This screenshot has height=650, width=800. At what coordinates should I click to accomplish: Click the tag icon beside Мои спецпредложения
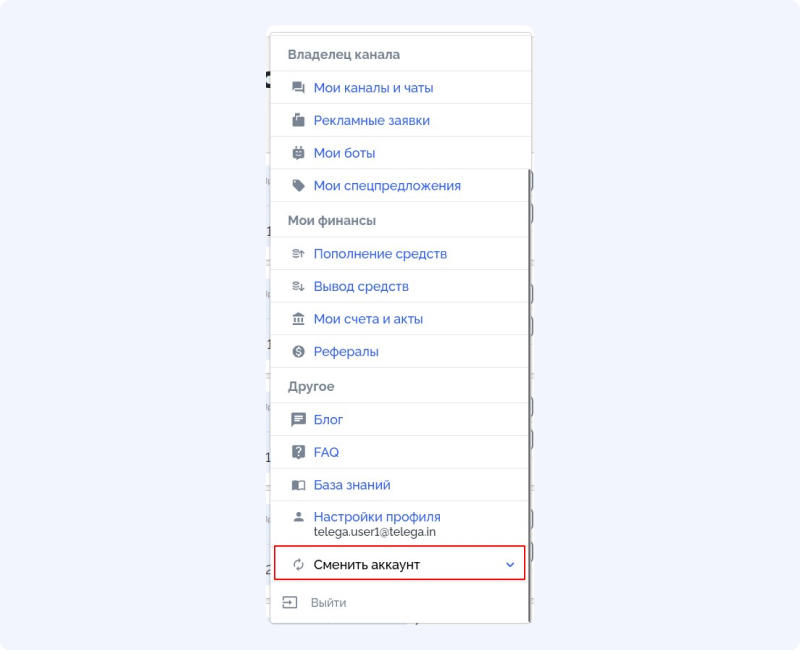(x=298, y=186)
